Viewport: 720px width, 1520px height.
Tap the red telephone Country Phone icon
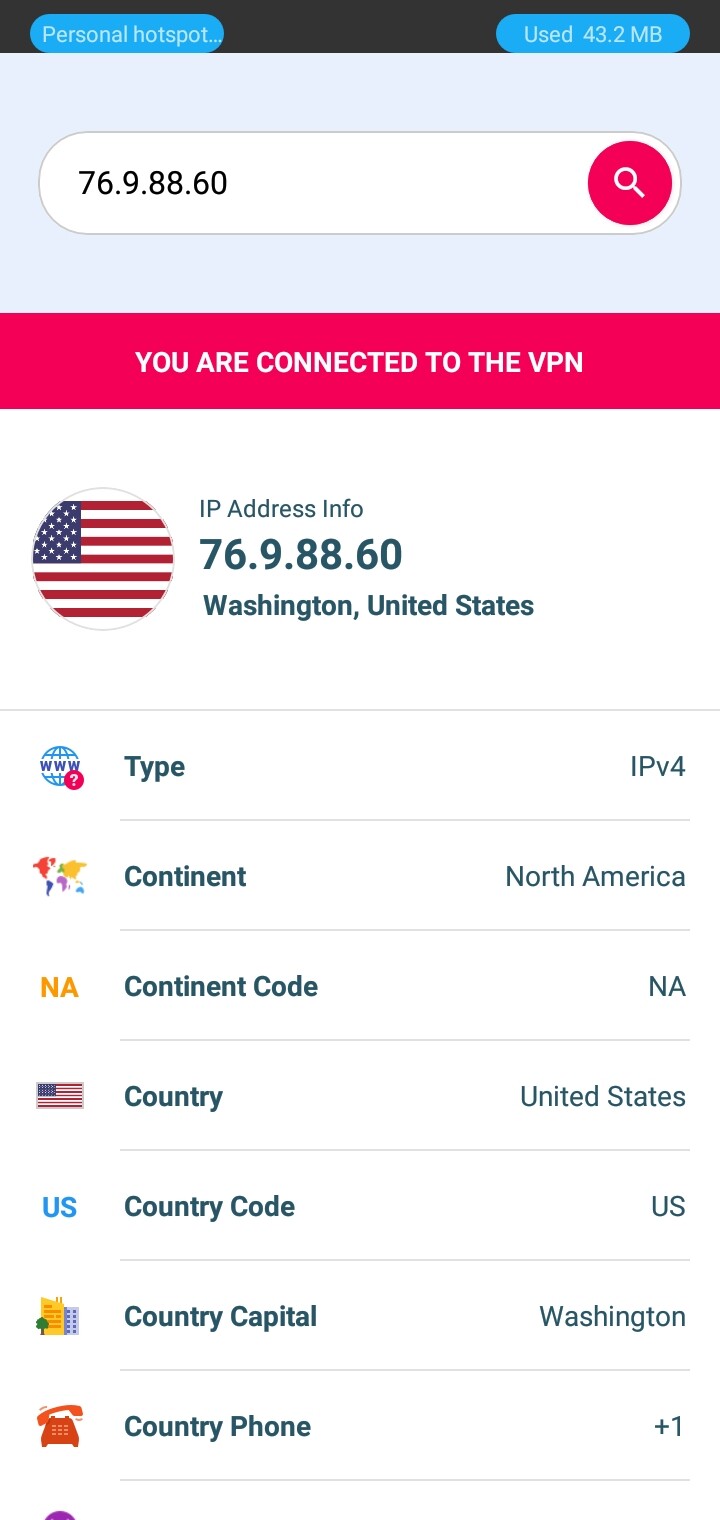59,1426
